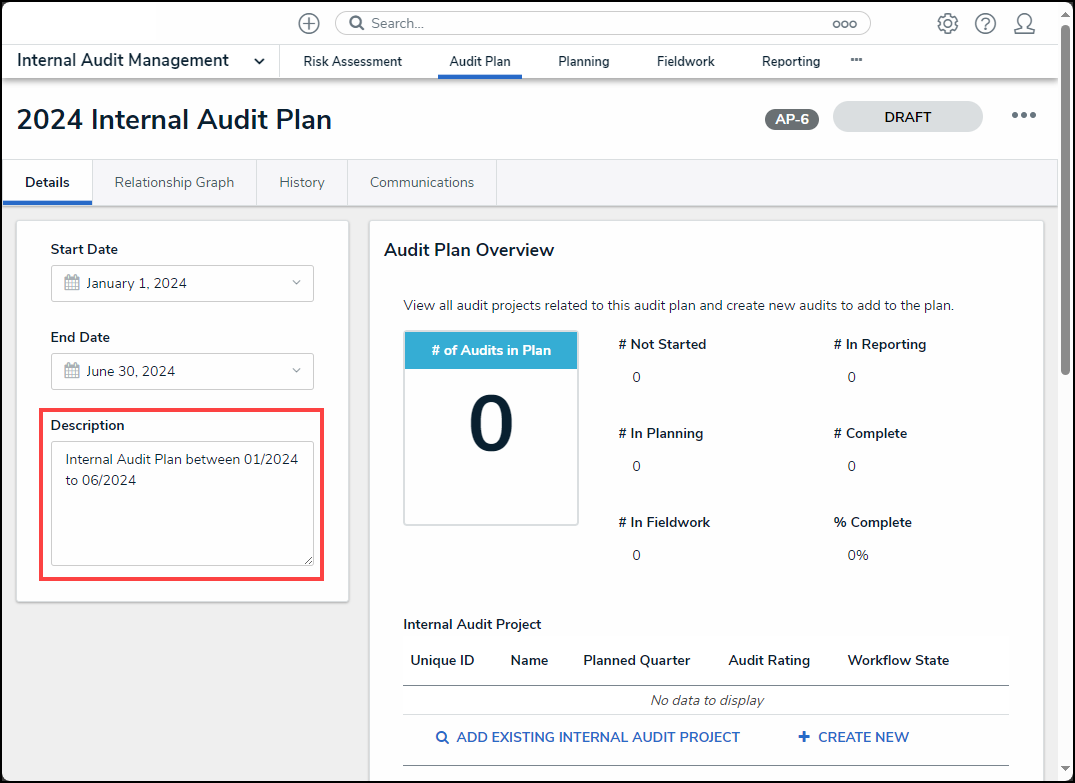Click the calendar icon in Start Date
This screenshot has width=1075, height=783.
click(x=72, y=283)
